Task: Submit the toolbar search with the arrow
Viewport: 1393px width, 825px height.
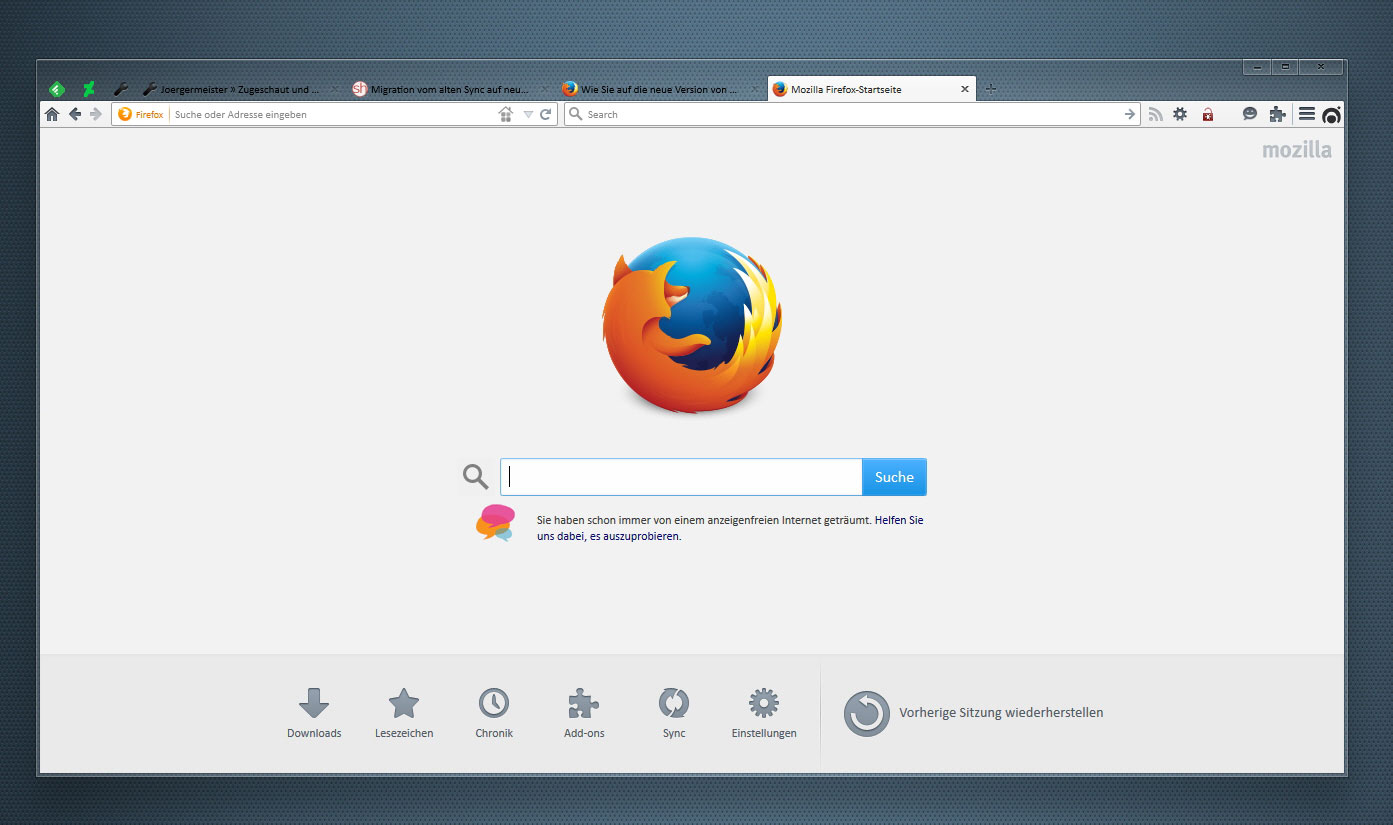Action: 1130,114
